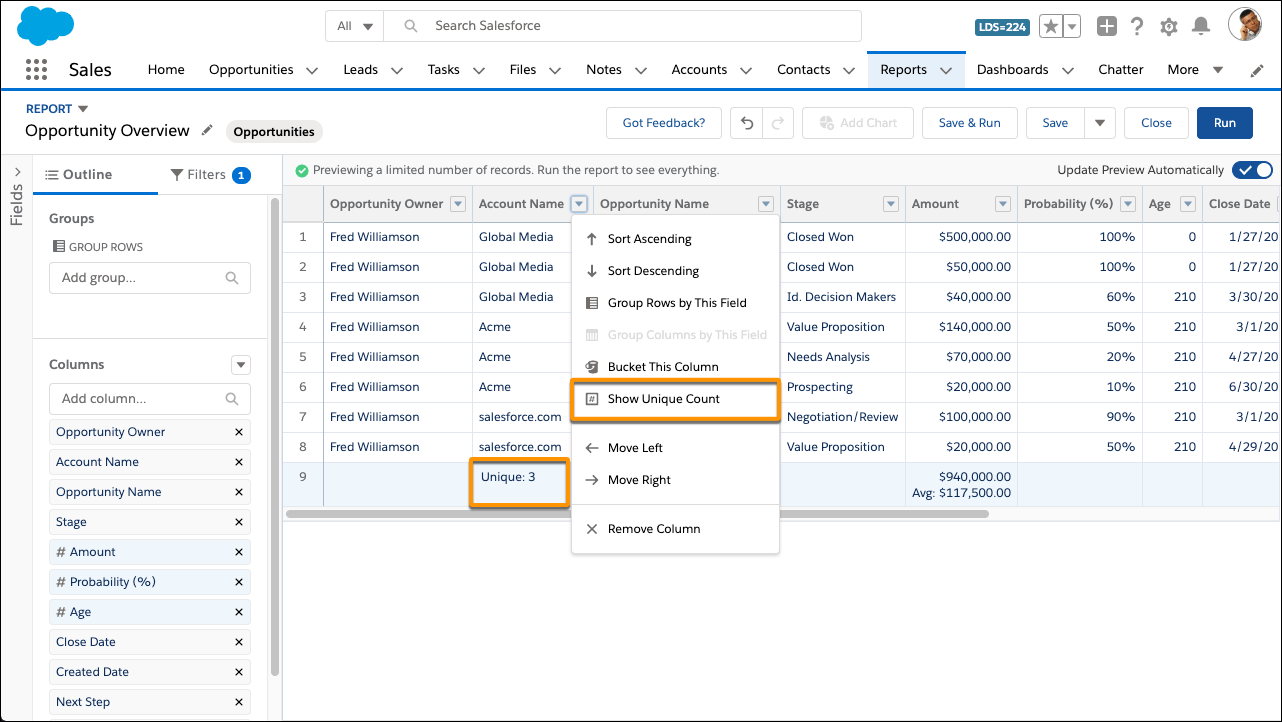Click the search magnifying glass icon
This screenshot has width=1282, height=722.
tap(410, 25)
